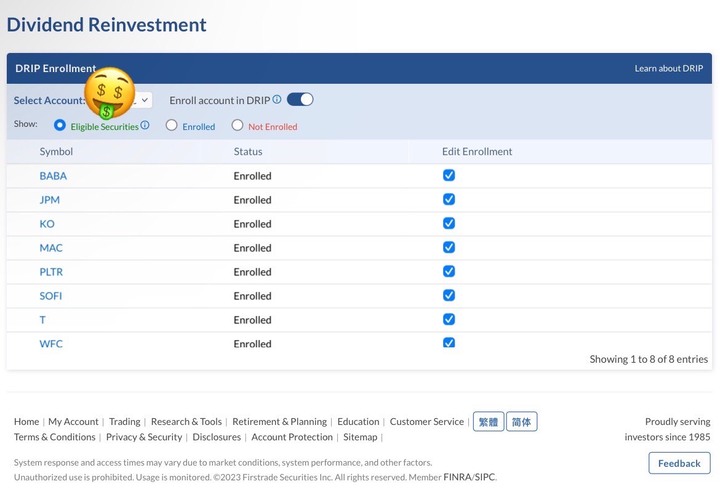Open Sitemap footer link
This screenshot has height=489, width=720.
click(360, 437)
